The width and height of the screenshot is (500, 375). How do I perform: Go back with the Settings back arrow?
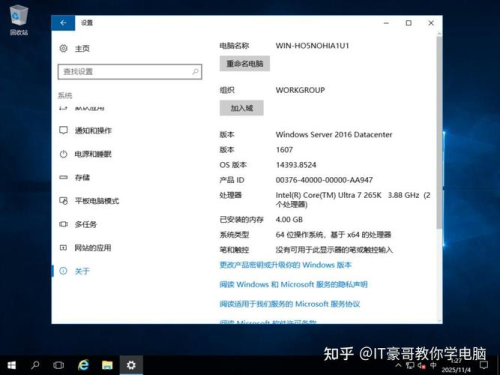click(63, 23)
